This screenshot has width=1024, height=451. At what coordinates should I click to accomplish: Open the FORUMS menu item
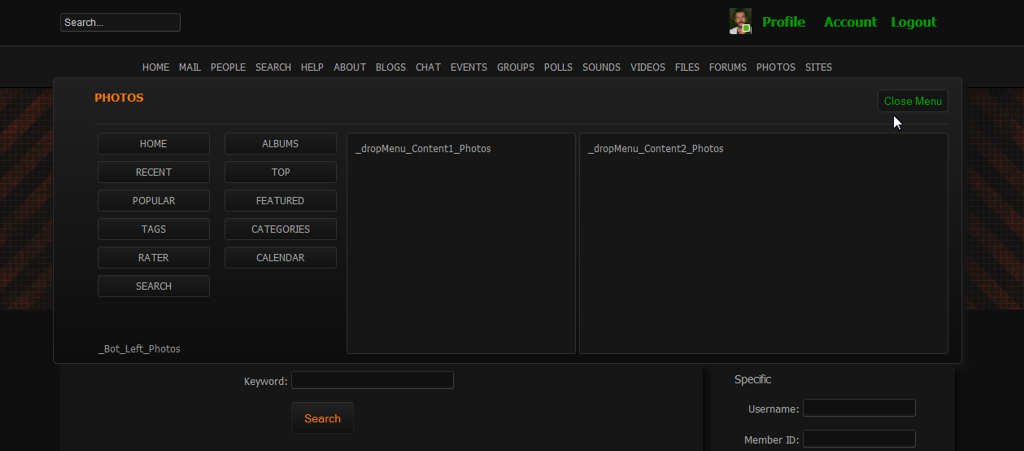coord(727,68)
